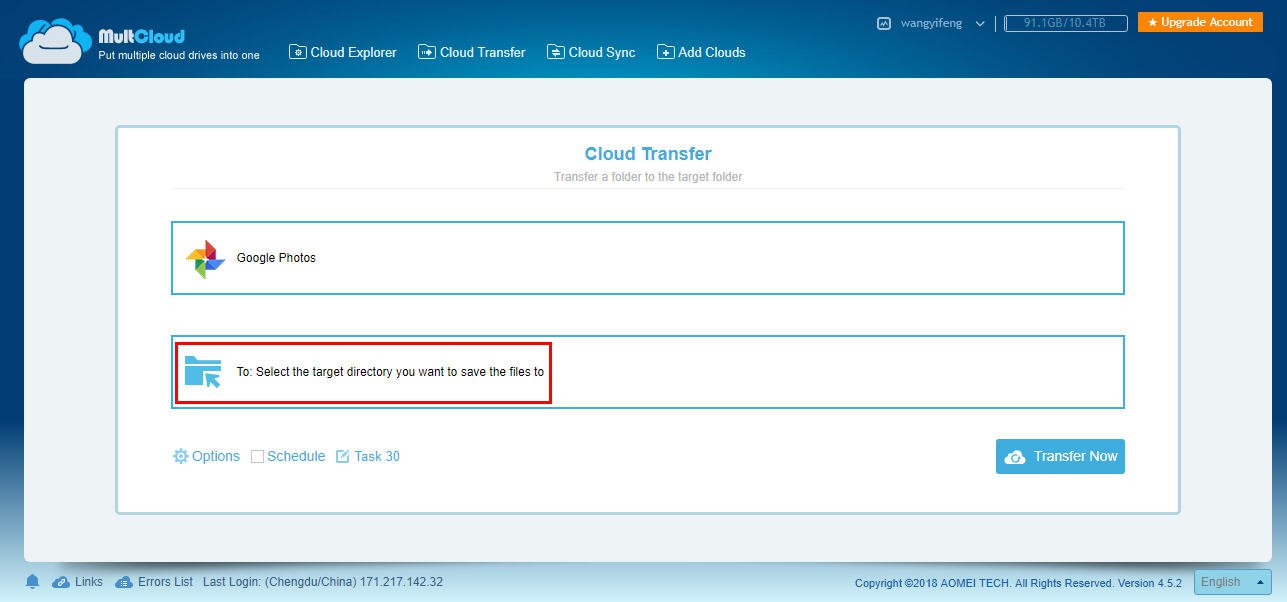Open the Task 30 link

(377, 456)
